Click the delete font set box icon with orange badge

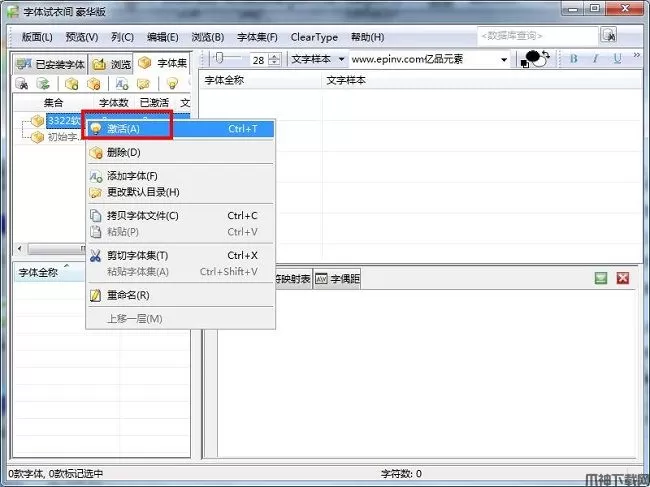click(94, 84)
